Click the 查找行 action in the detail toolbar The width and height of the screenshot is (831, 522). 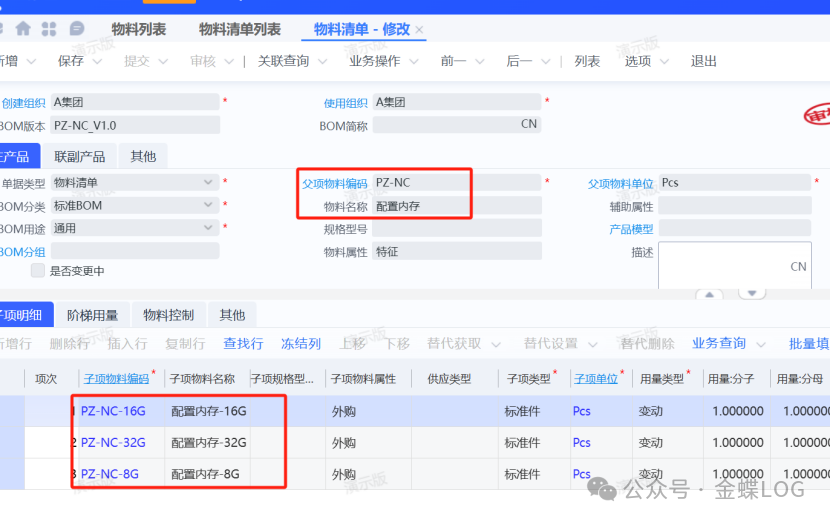(243, 343)
